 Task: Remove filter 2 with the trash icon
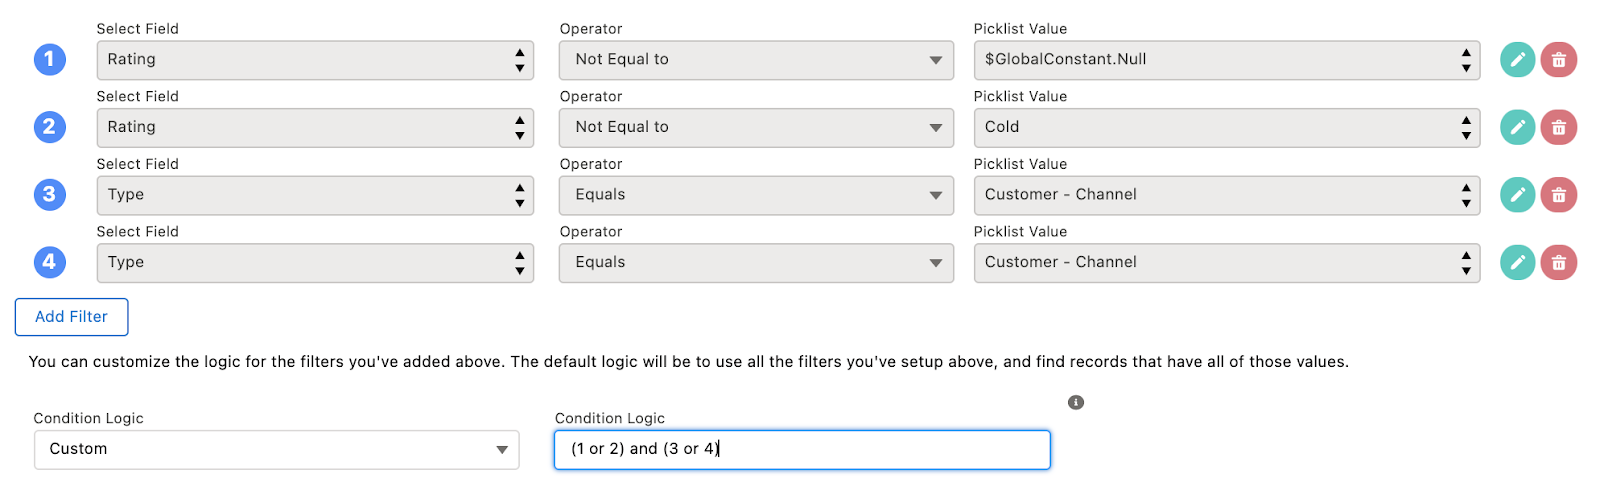click(1558, 127)
